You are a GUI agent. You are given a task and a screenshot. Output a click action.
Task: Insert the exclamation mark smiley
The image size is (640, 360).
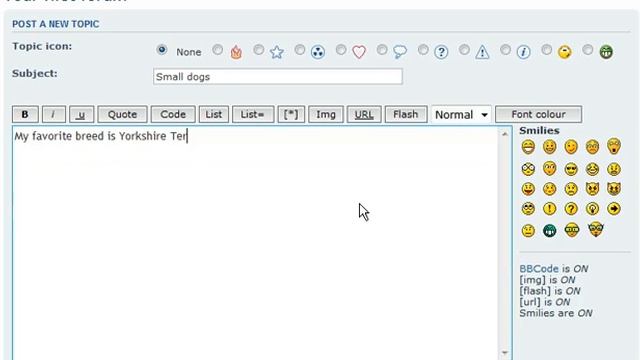(550, 209)
